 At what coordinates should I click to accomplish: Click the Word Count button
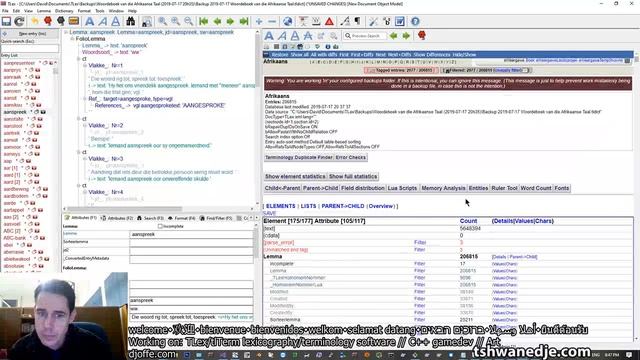pyautogui.click(x=536, y=188)
